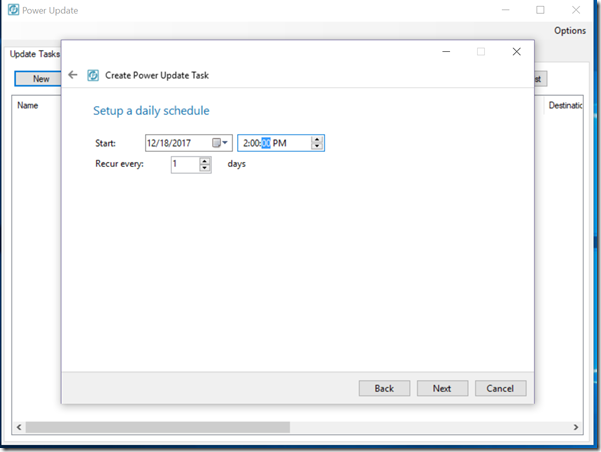601x452 pixels.
Task: Click the Recur every: label
Action: tap(119, 164)
